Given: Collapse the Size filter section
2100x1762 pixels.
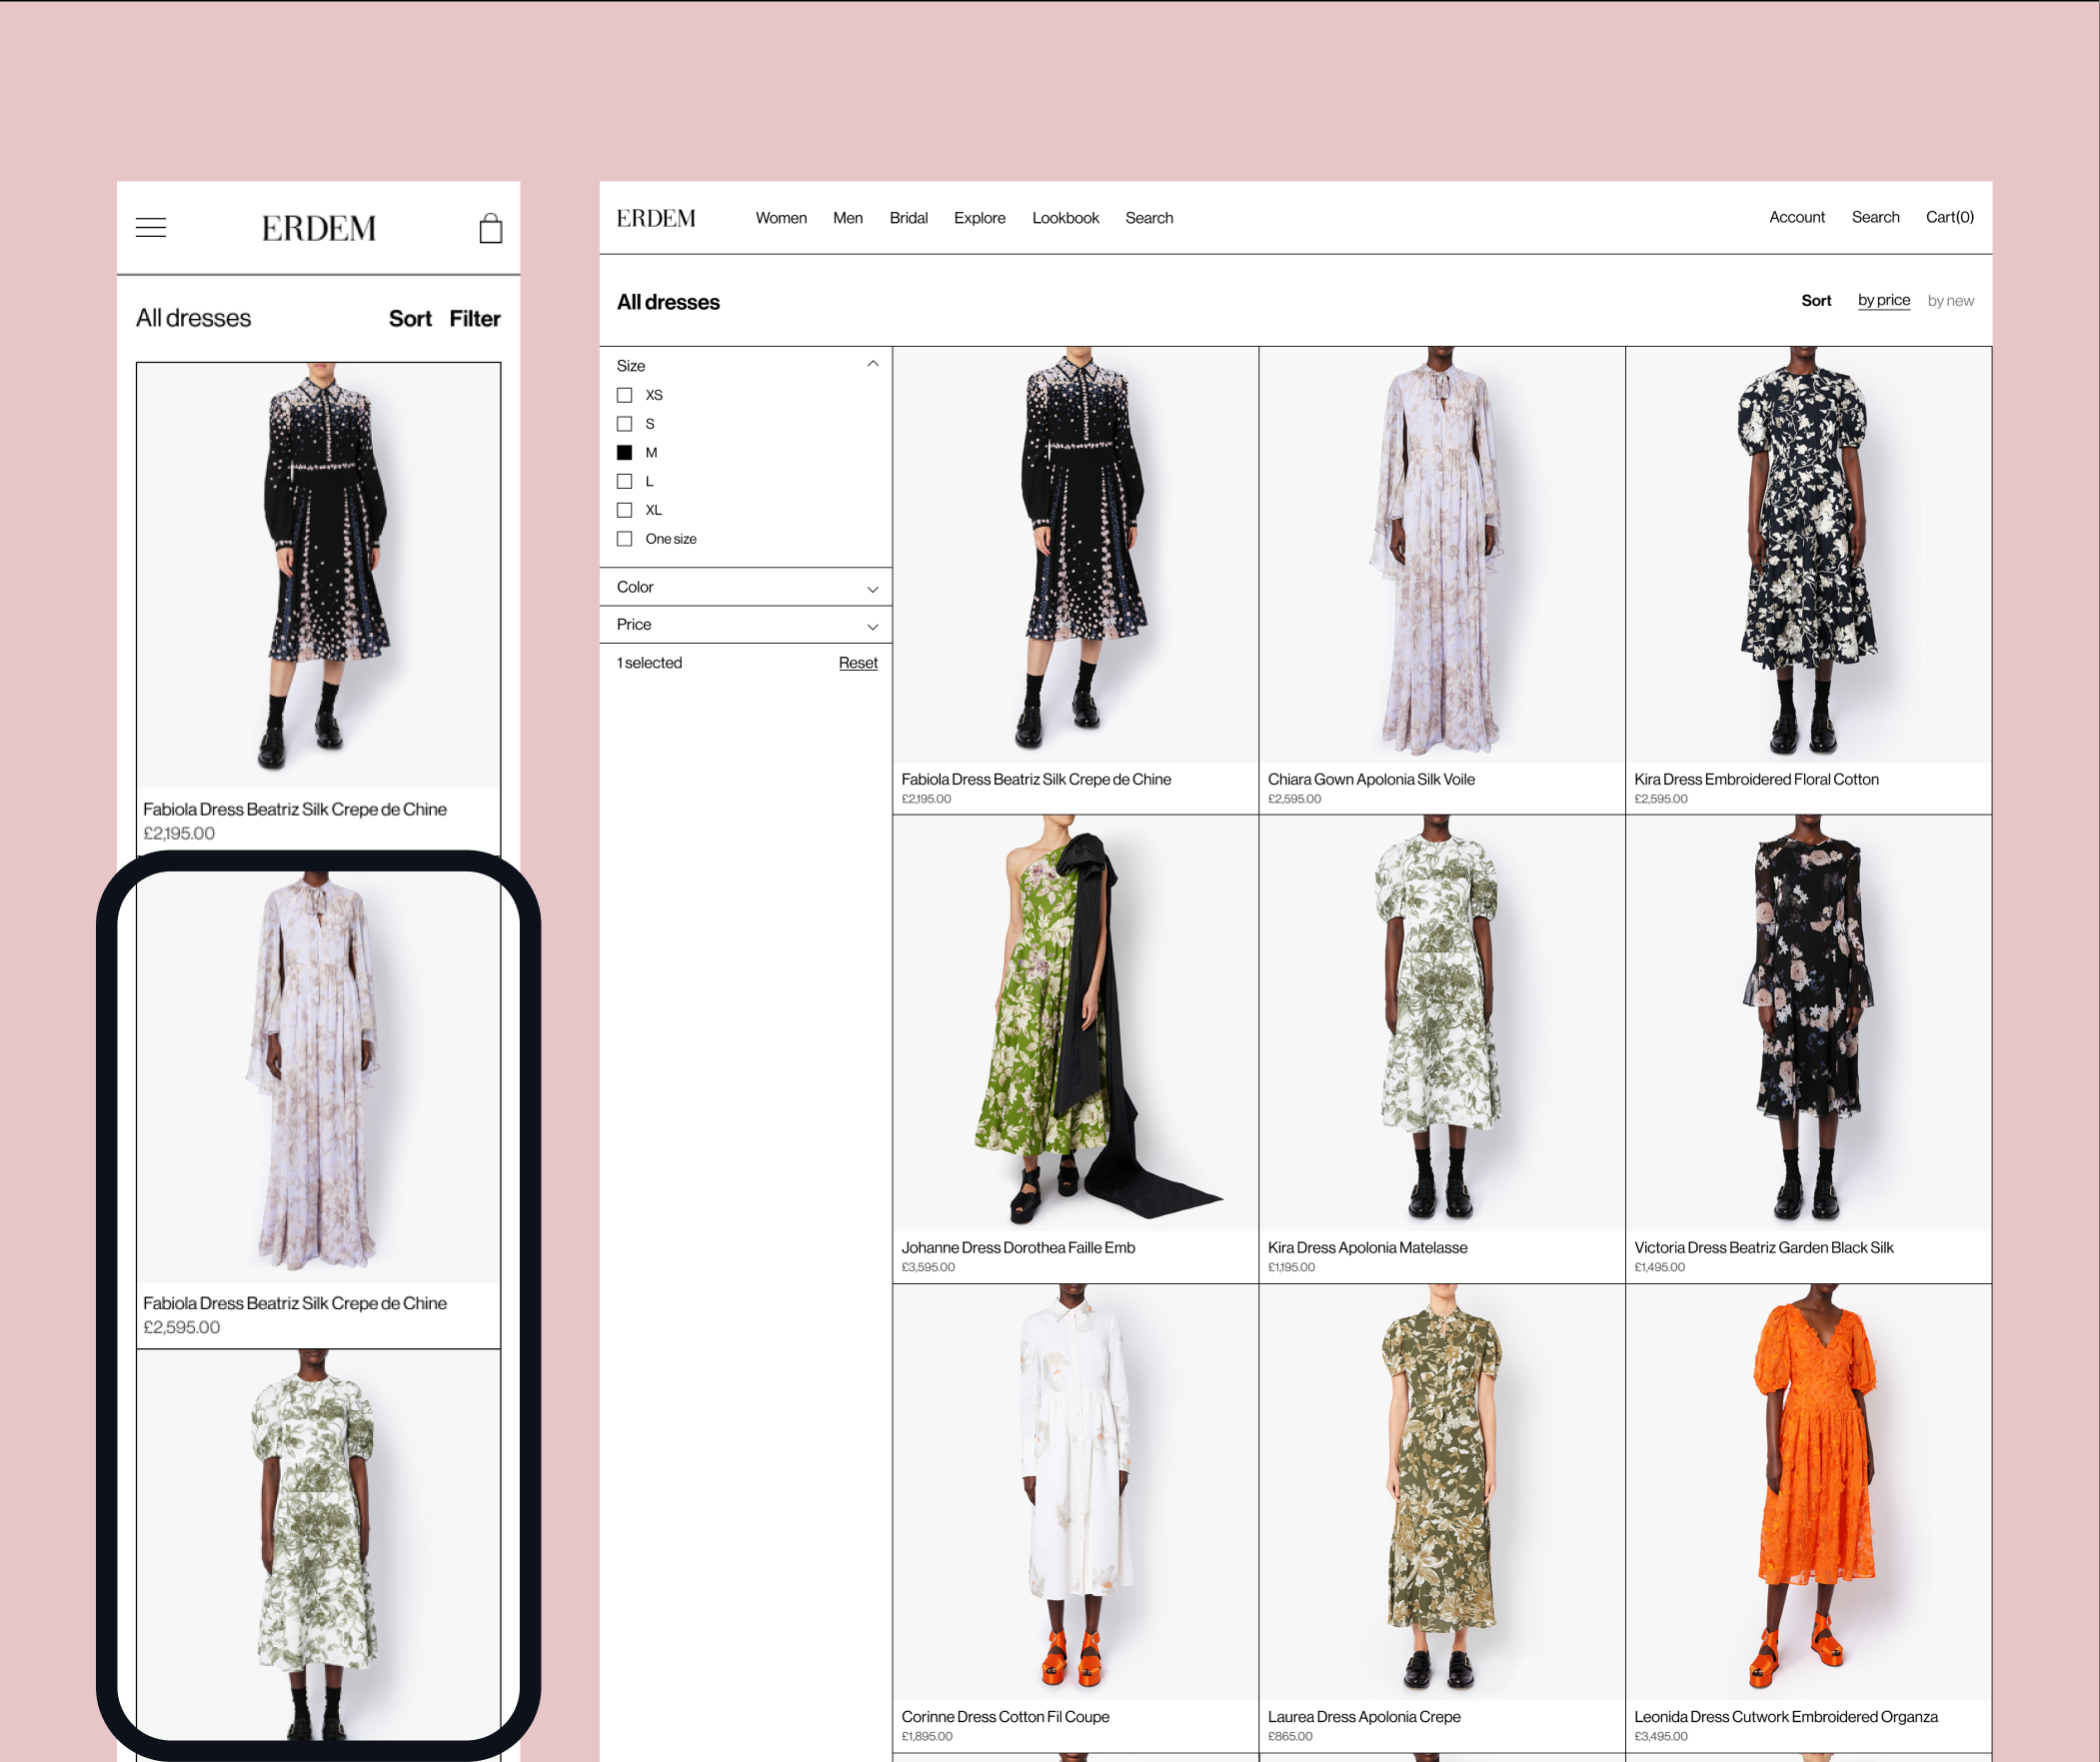Looking at the screenshot, I should [872, 365].
